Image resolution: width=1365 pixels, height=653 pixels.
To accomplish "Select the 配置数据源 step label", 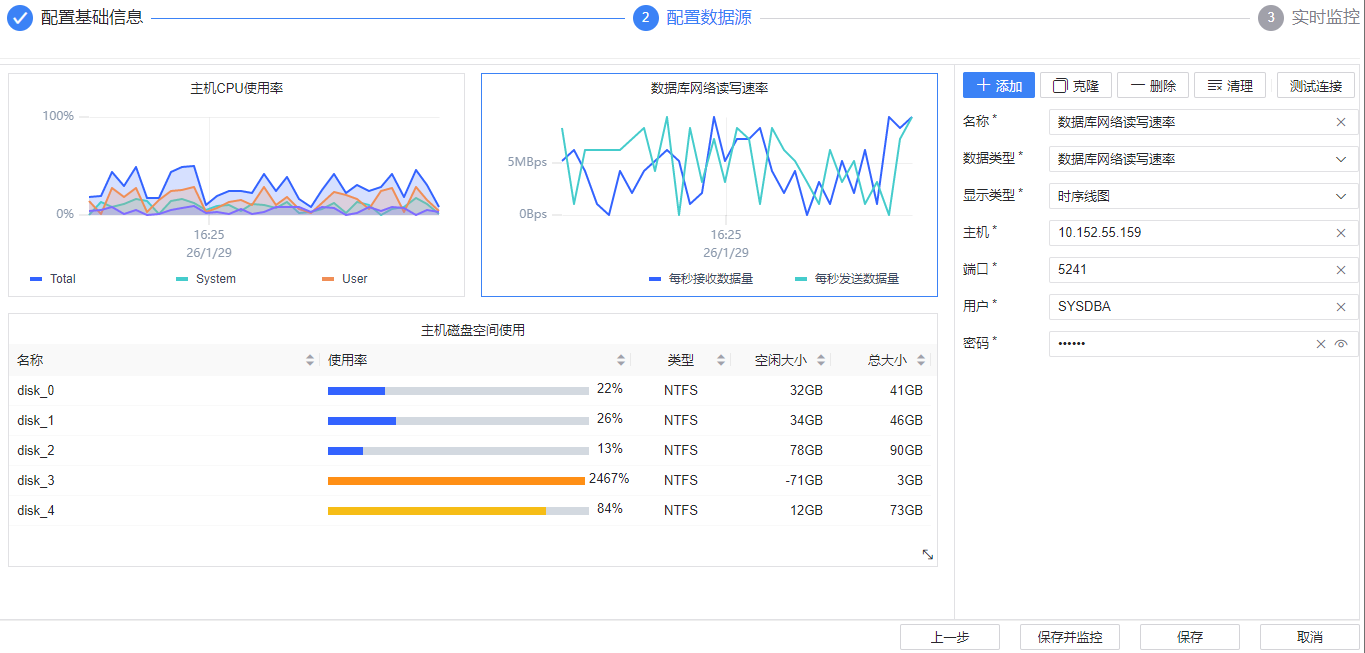I will point(709,17).
